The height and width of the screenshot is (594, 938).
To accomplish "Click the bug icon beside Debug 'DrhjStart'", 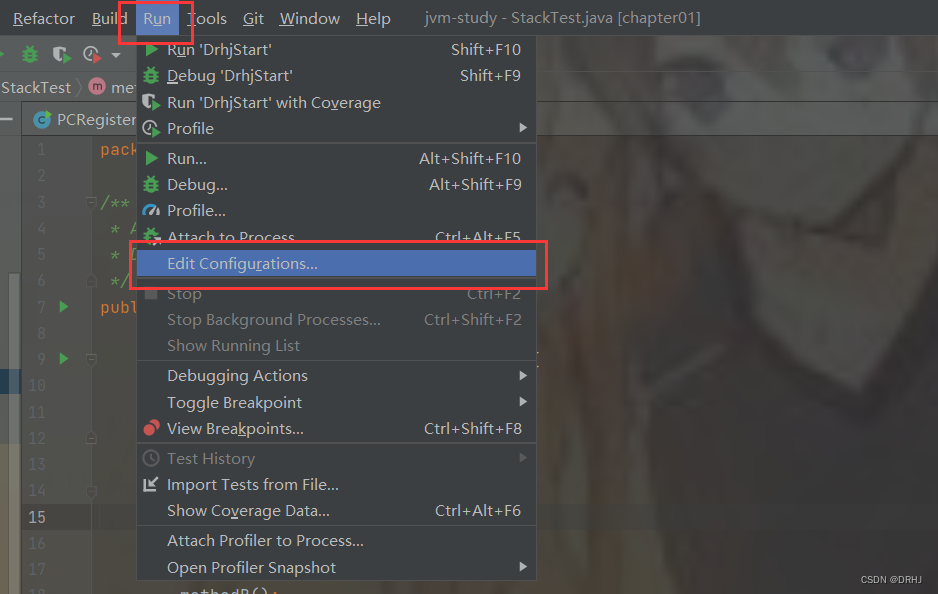I will click(151, 76).
